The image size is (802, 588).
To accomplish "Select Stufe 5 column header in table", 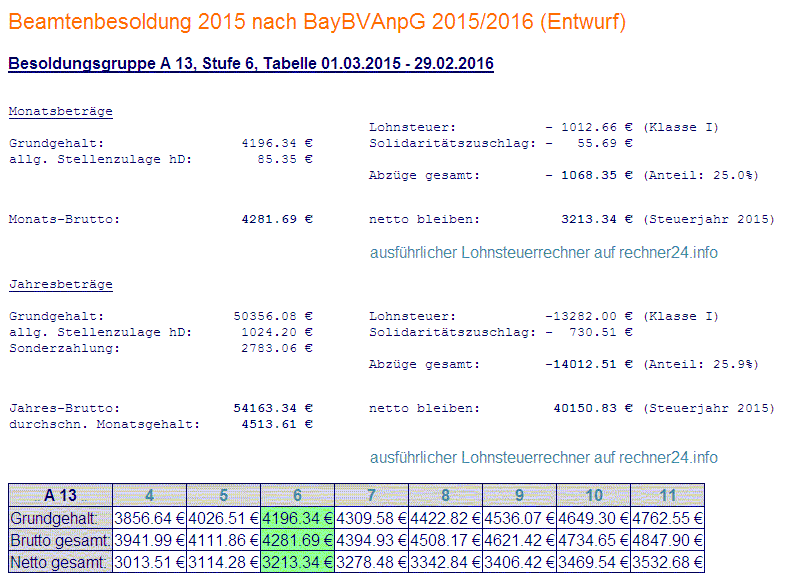I will [x=224, y=495].
